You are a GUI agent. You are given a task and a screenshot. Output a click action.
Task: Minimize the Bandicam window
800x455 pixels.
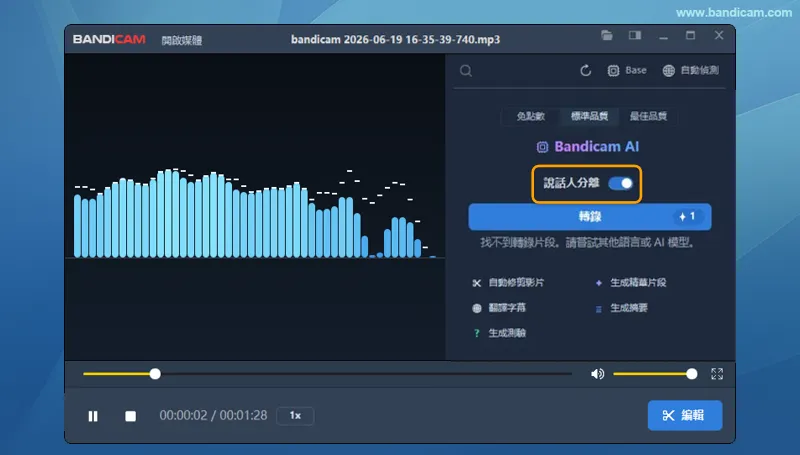663,36
